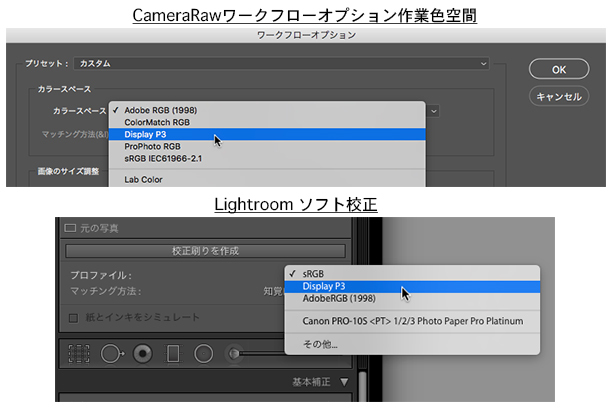Open the プリセット カスタム dropdown

click(282, 63)
